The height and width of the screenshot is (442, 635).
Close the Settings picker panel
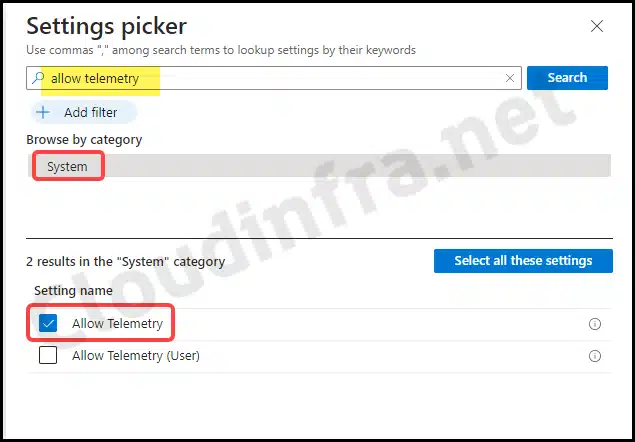click(597, 26)
